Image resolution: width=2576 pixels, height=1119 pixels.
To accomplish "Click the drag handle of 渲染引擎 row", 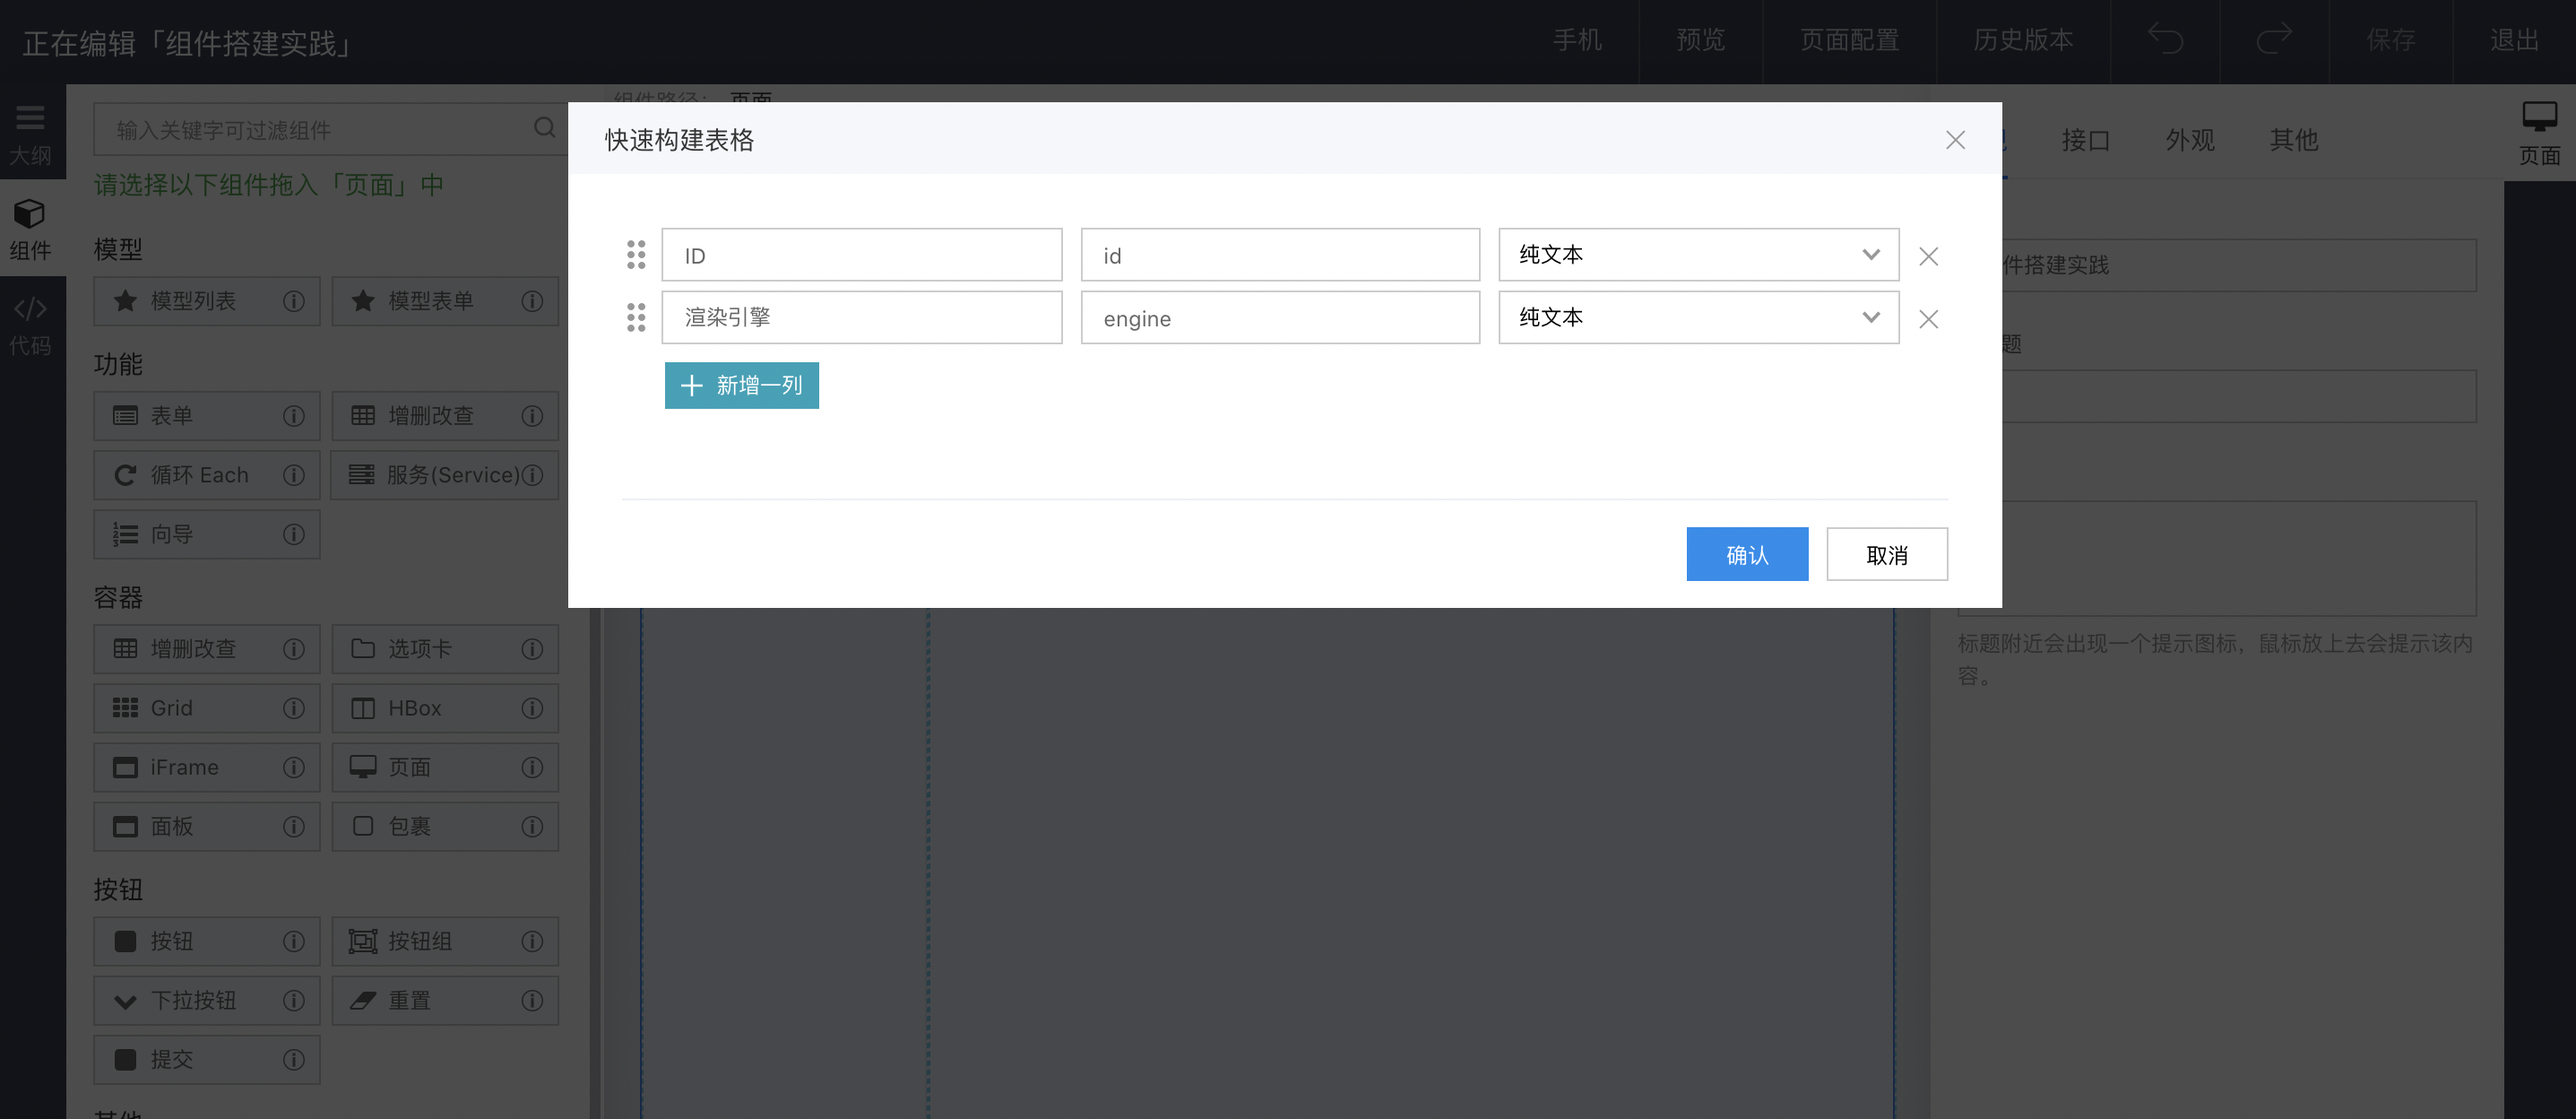I will point(636,317).
